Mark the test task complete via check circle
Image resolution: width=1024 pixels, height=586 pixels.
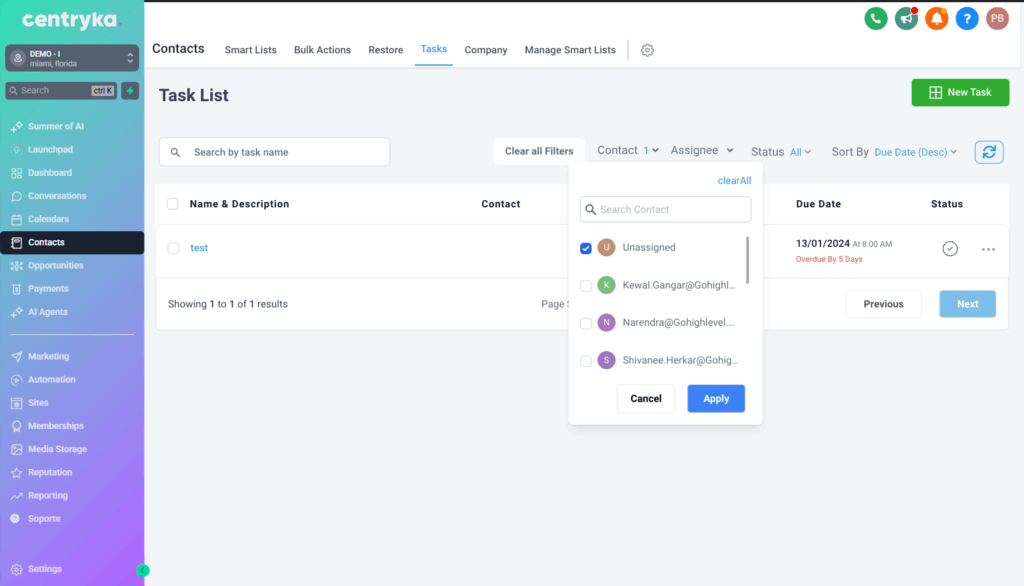[950, 248]
